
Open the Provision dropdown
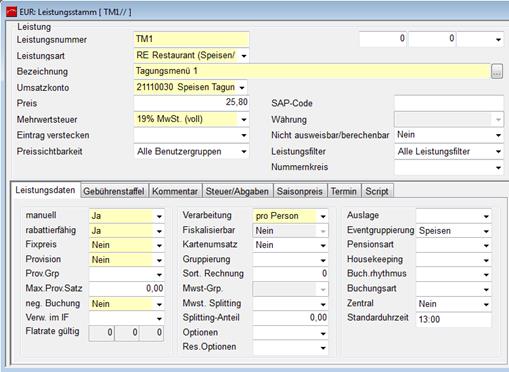click(x=159, y=260)
